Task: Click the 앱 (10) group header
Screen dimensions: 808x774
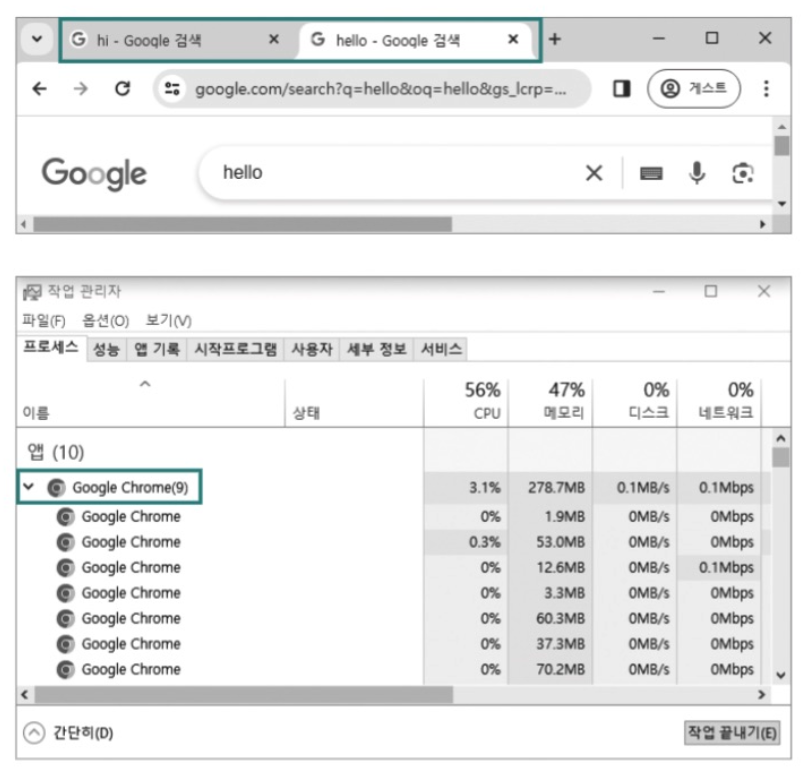Action: pyautogui.click(x=56, y=452)
